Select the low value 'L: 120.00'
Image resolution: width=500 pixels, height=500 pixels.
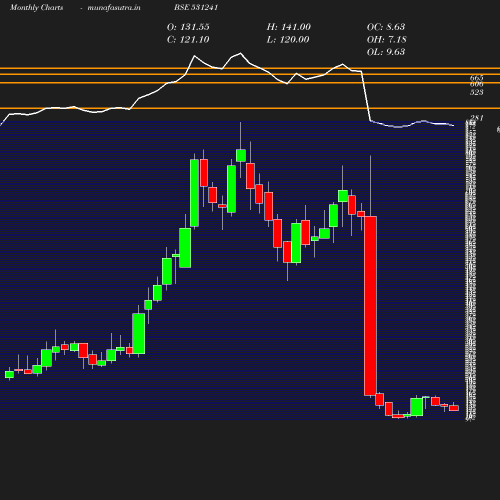coord(288,40)
